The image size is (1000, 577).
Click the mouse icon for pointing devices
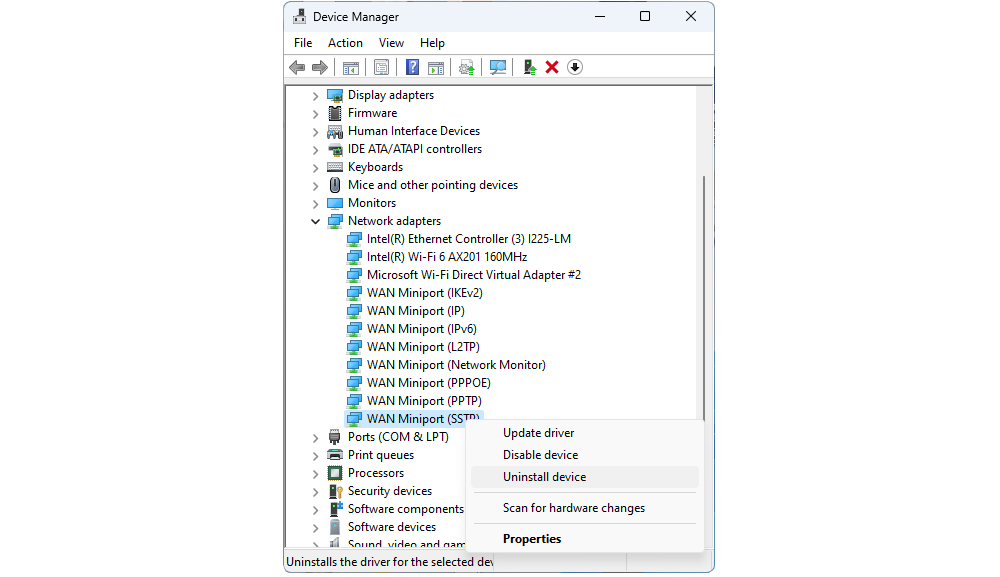coord(335,185)
